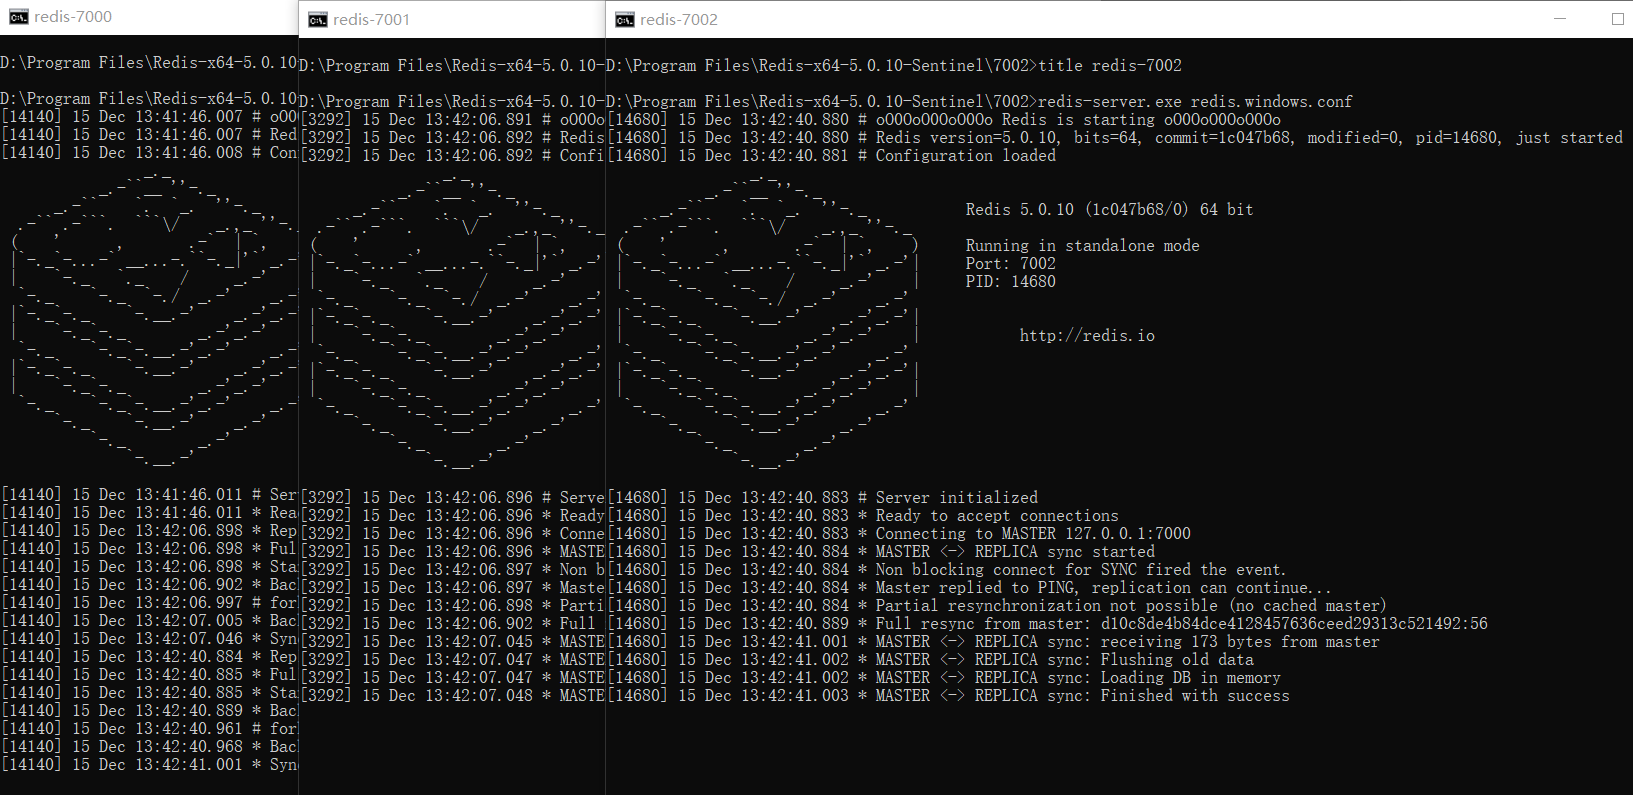1633x795 pixels.
Task: Click the Redis ASCII logo in redis-7000
Action: (155, 320)
